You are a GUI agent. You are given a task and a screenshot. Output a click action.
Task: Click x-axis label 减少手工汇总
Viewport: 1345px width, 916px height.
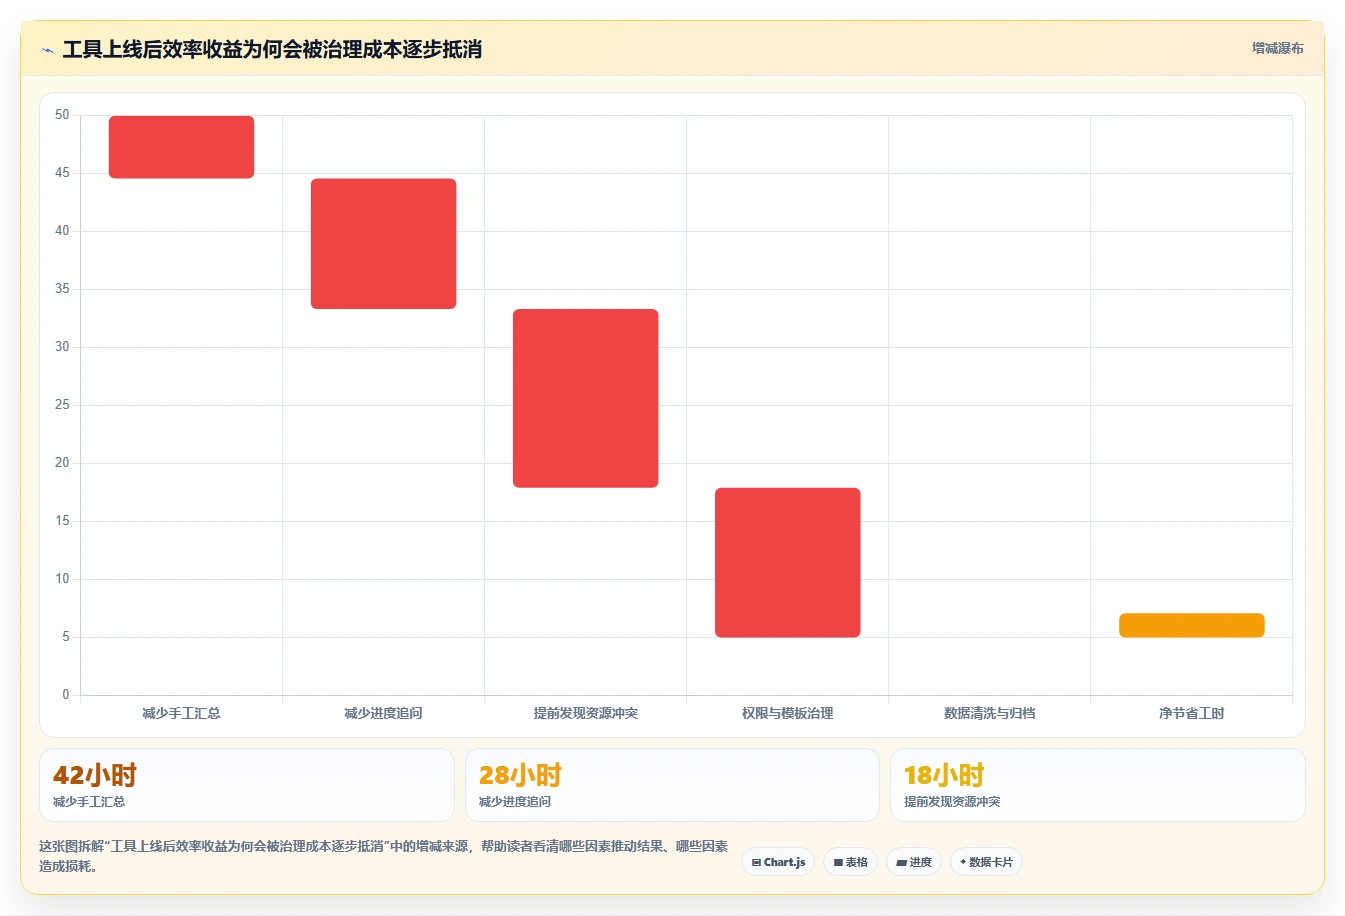tap(181, 713)
